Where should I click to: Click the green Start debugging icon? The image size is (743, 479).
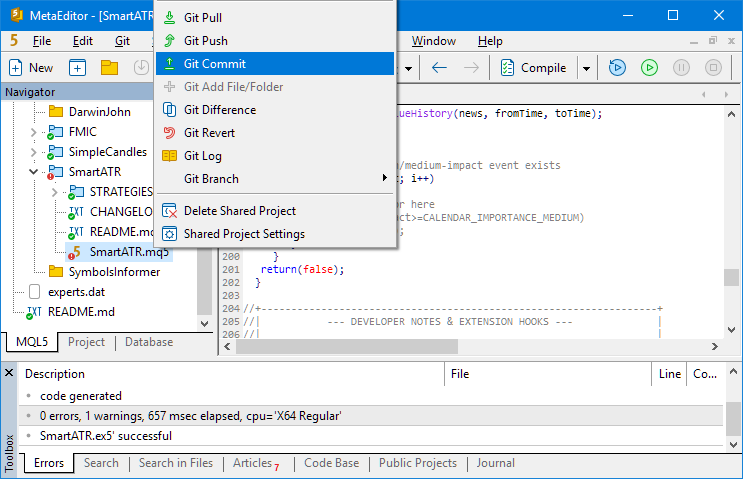[649, 68]
